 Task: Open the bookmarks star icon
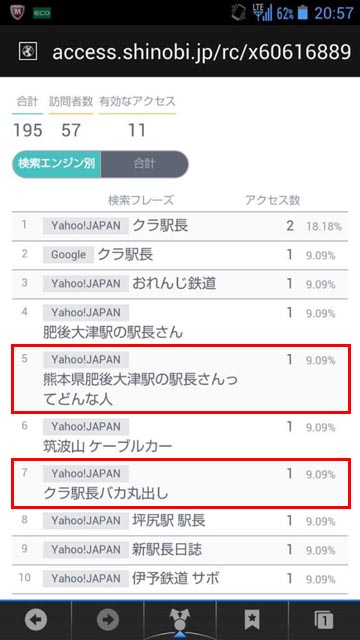(x=252, y=621)
